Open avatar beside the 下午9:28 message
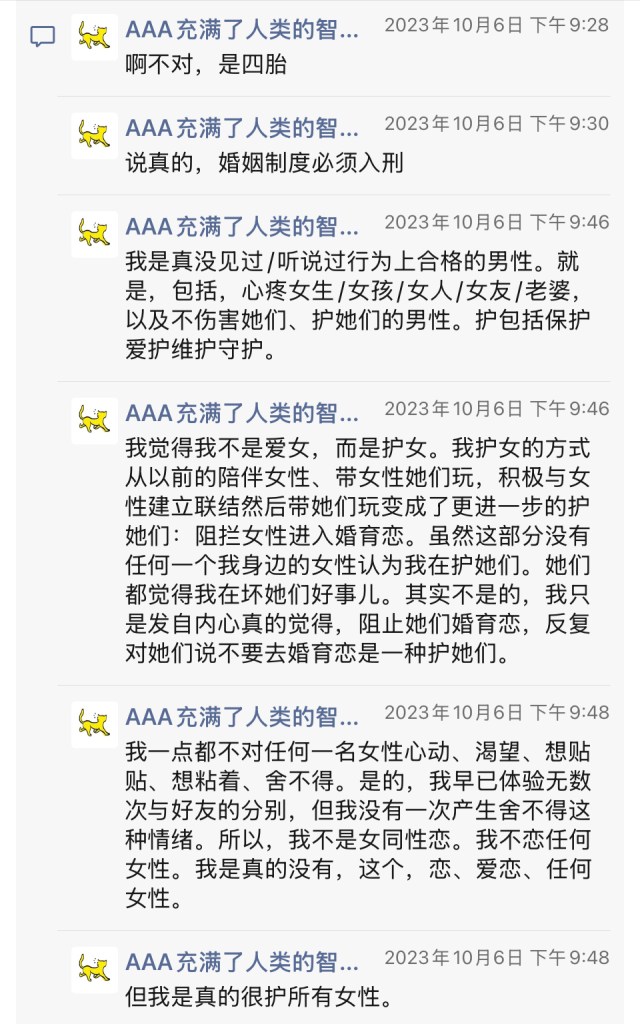640x1024 pixels. [x=94, y=38]
